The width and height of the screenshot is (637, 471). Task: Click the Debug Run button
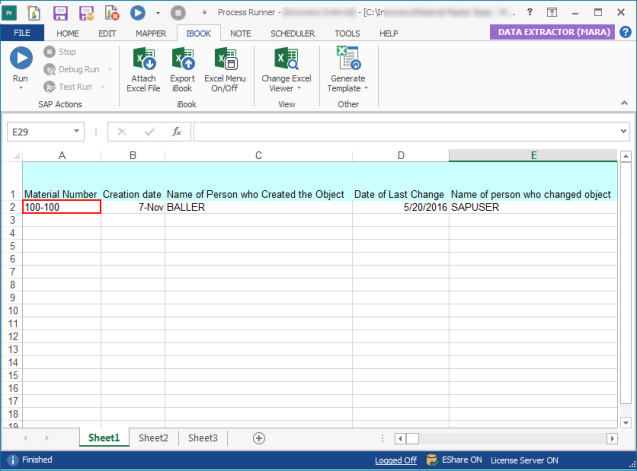pyautogui.click(x=72, y=69)
